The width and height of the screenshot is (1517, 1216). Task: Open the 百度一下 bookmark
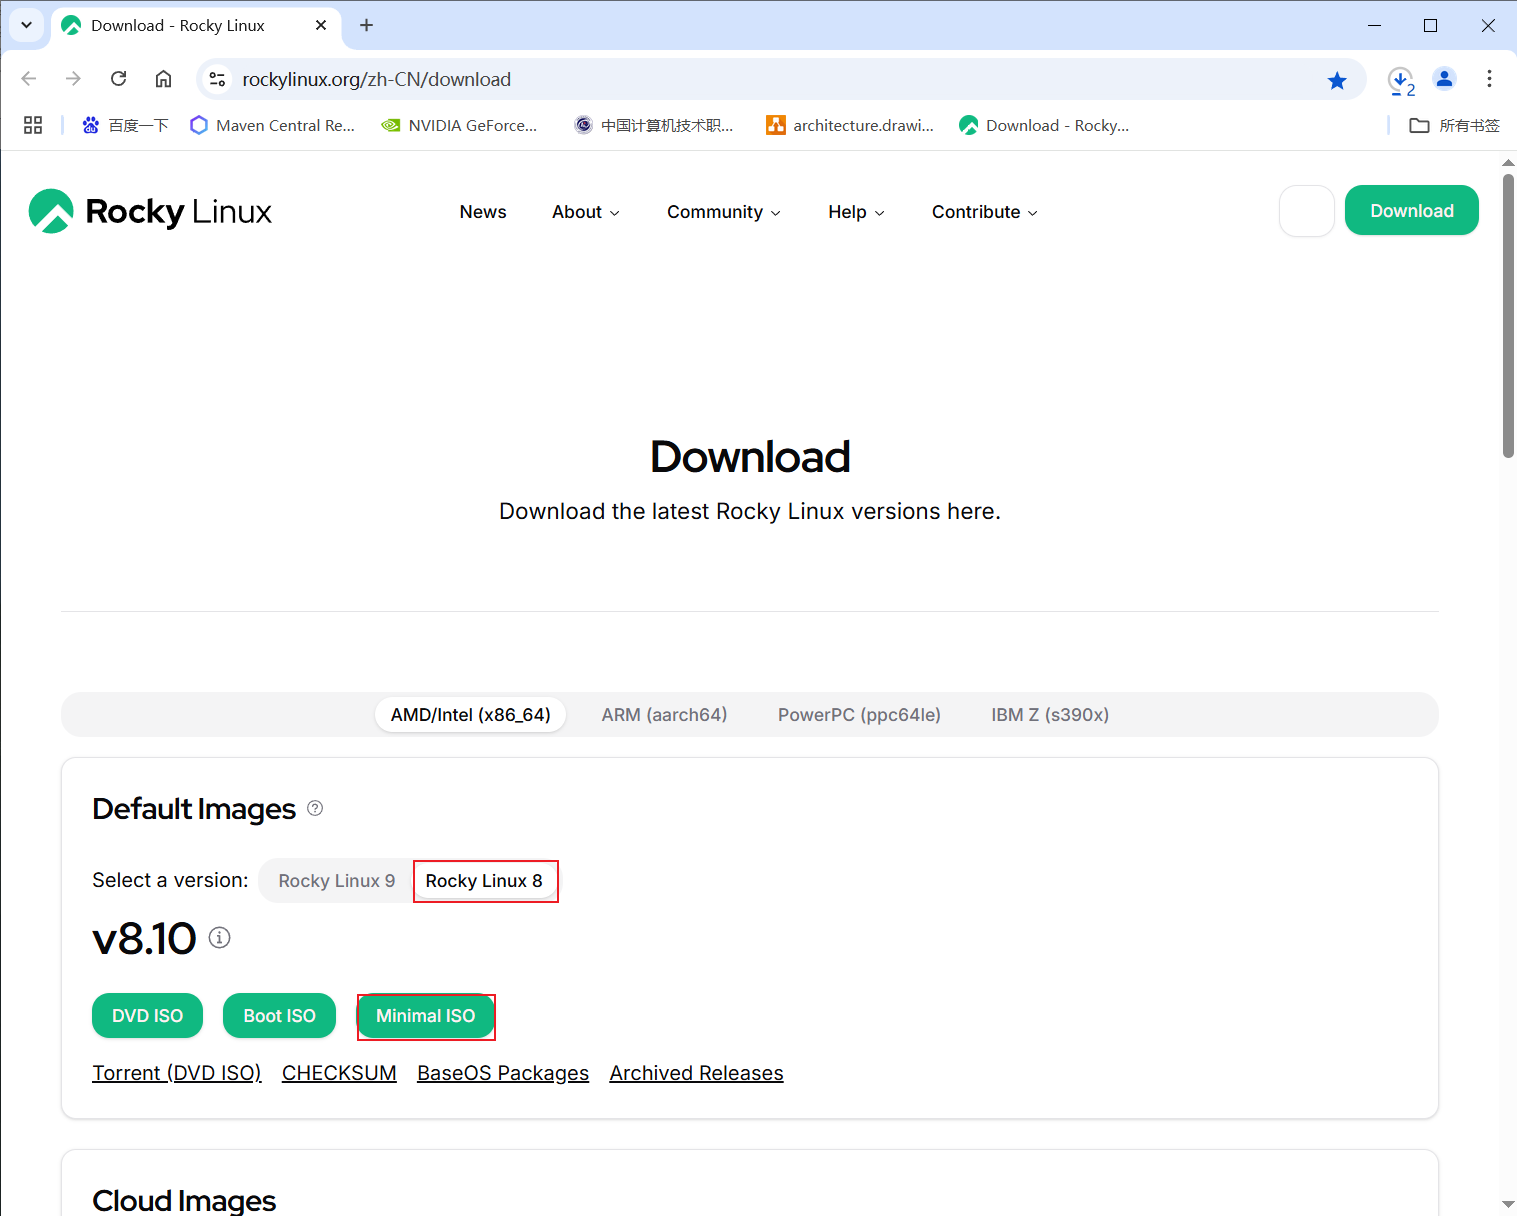(x=125, y=125)
